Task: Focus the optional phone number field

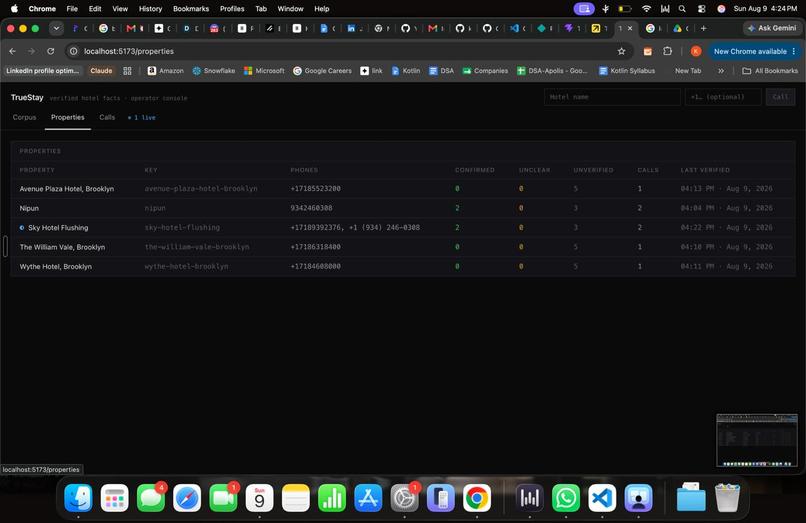Action: (x=723, y=97)
